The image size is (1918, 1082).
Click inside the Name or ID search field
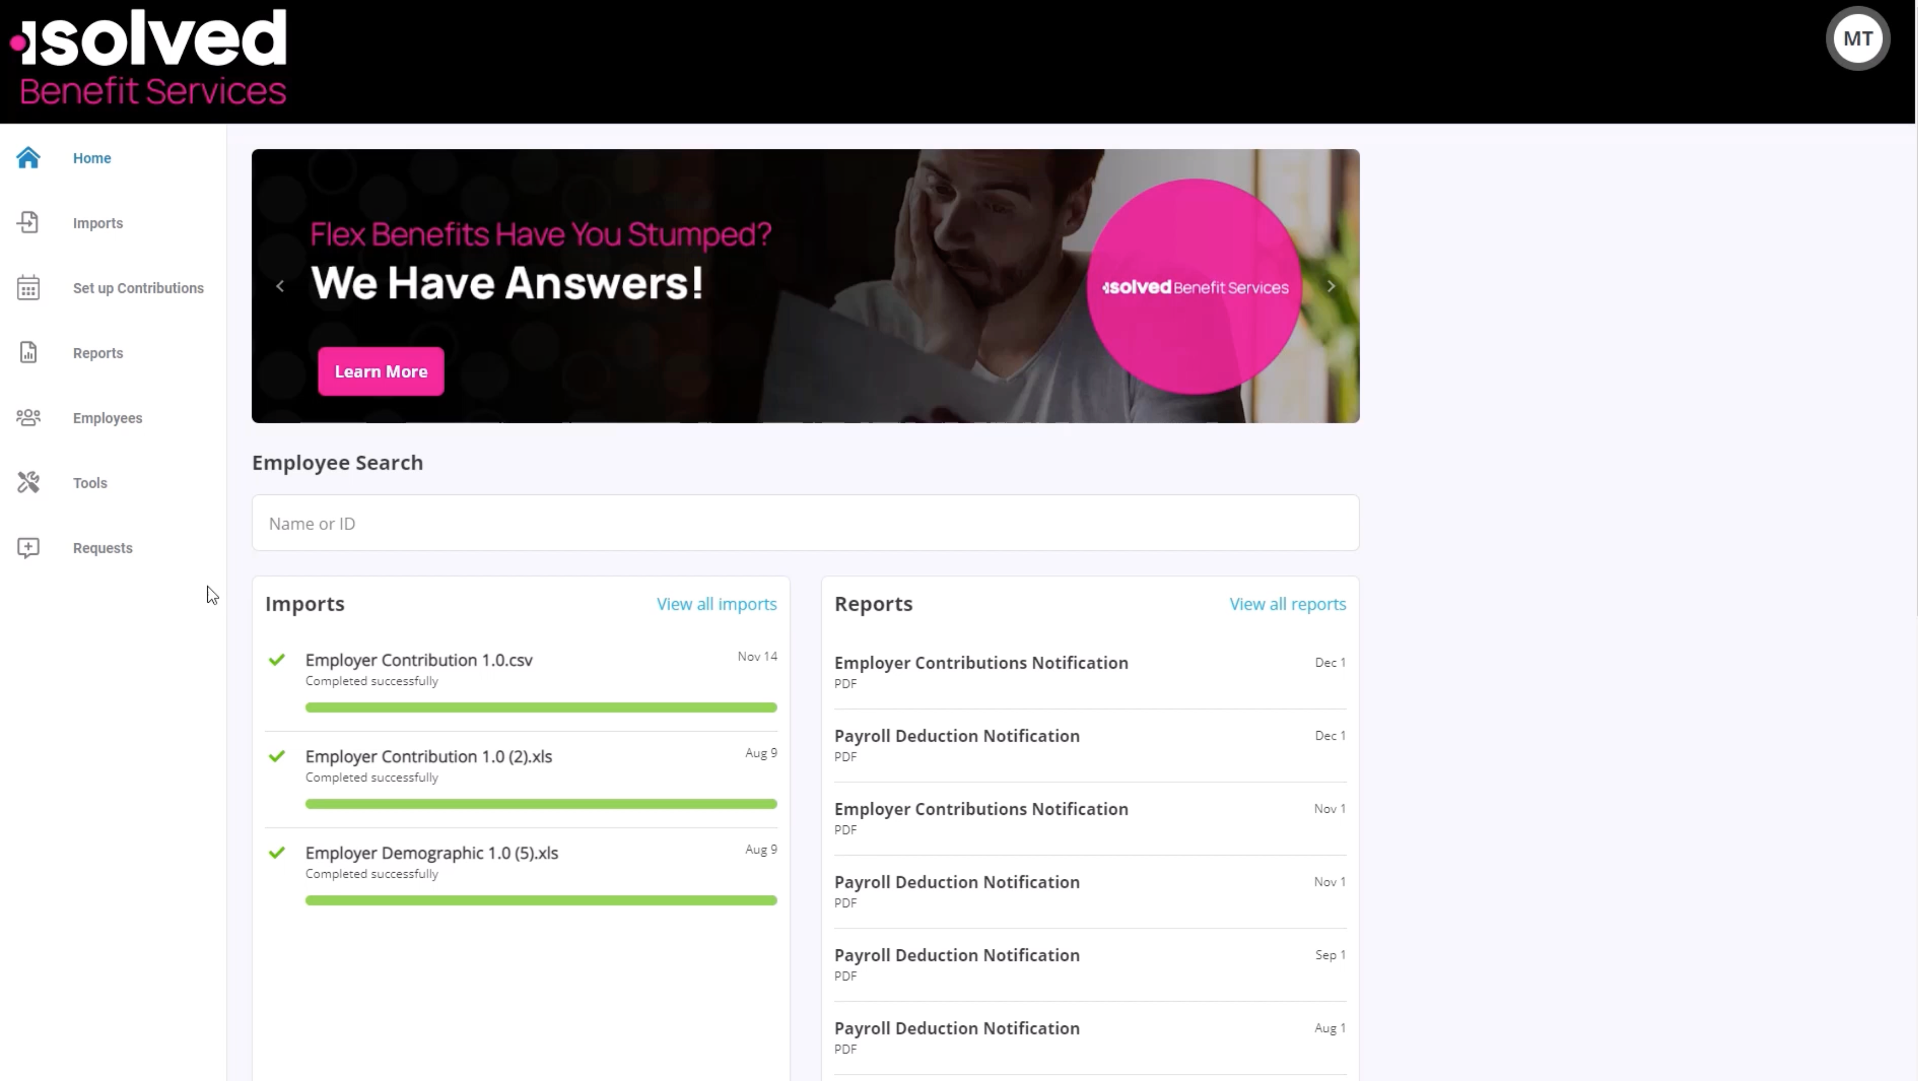pos(804,523)
